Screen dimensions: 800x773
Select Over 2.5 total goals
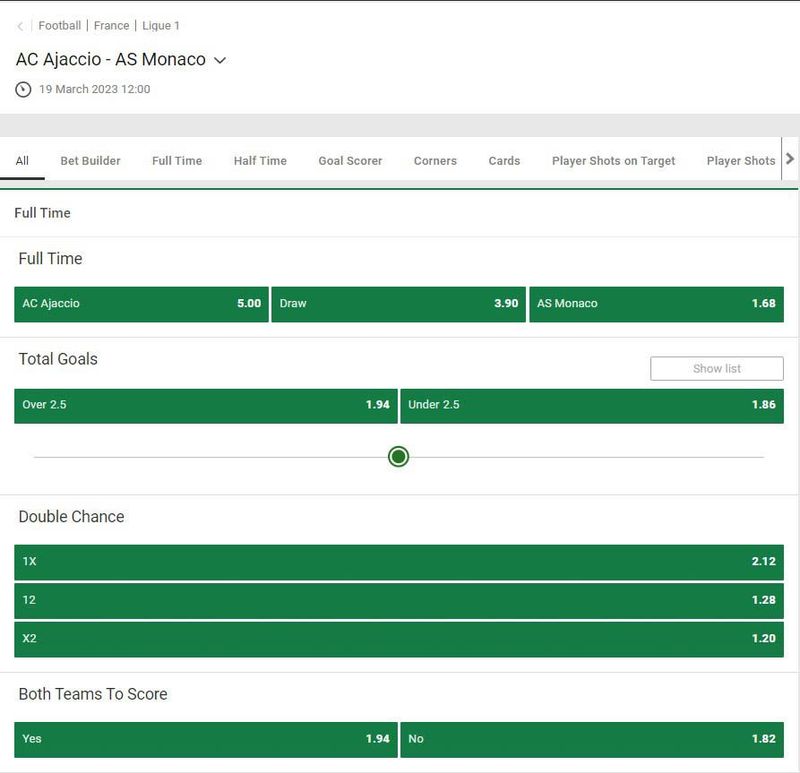(x=205, y=406)
